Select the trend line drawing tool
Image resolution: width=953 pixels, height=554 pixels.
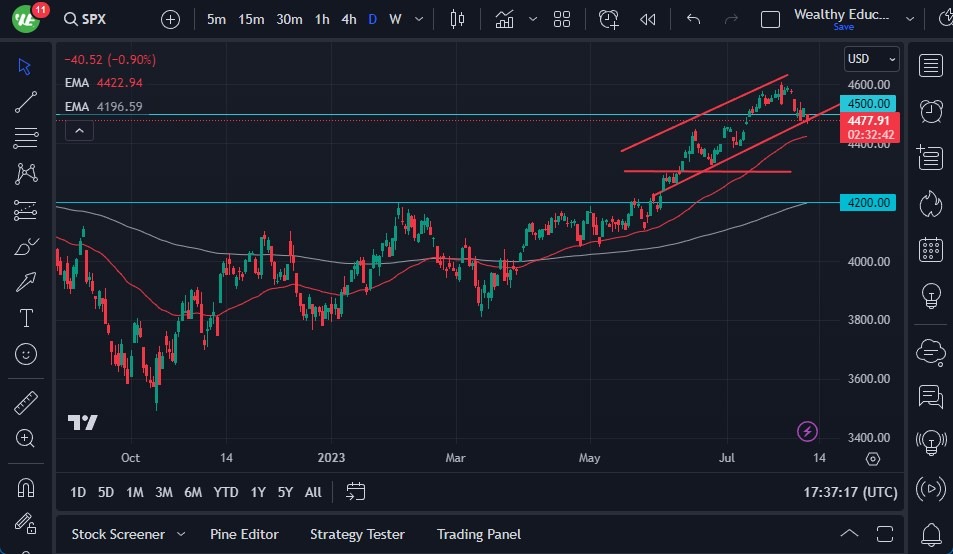26,101
